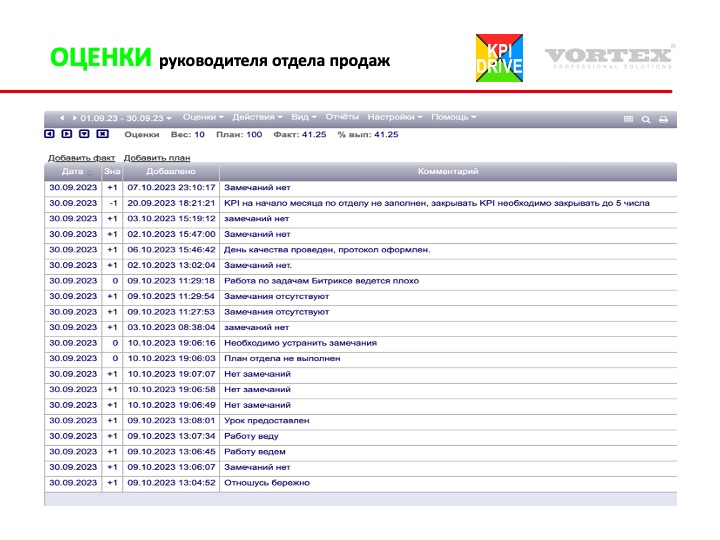720x540 pixels.
Task: Select row added 09.10.2023 11:27:53
Action: (x=360, y=312)
